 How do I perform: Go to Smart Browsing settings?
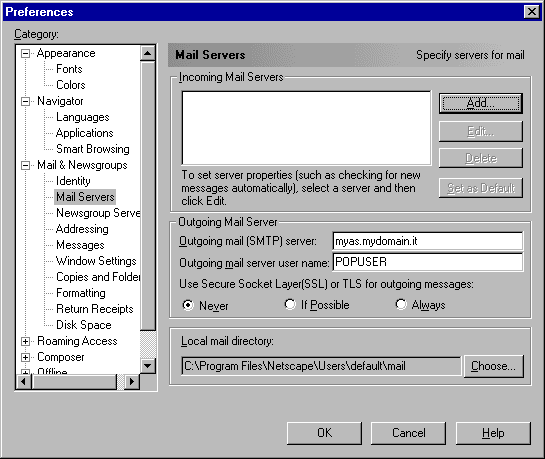pos(93,149)
